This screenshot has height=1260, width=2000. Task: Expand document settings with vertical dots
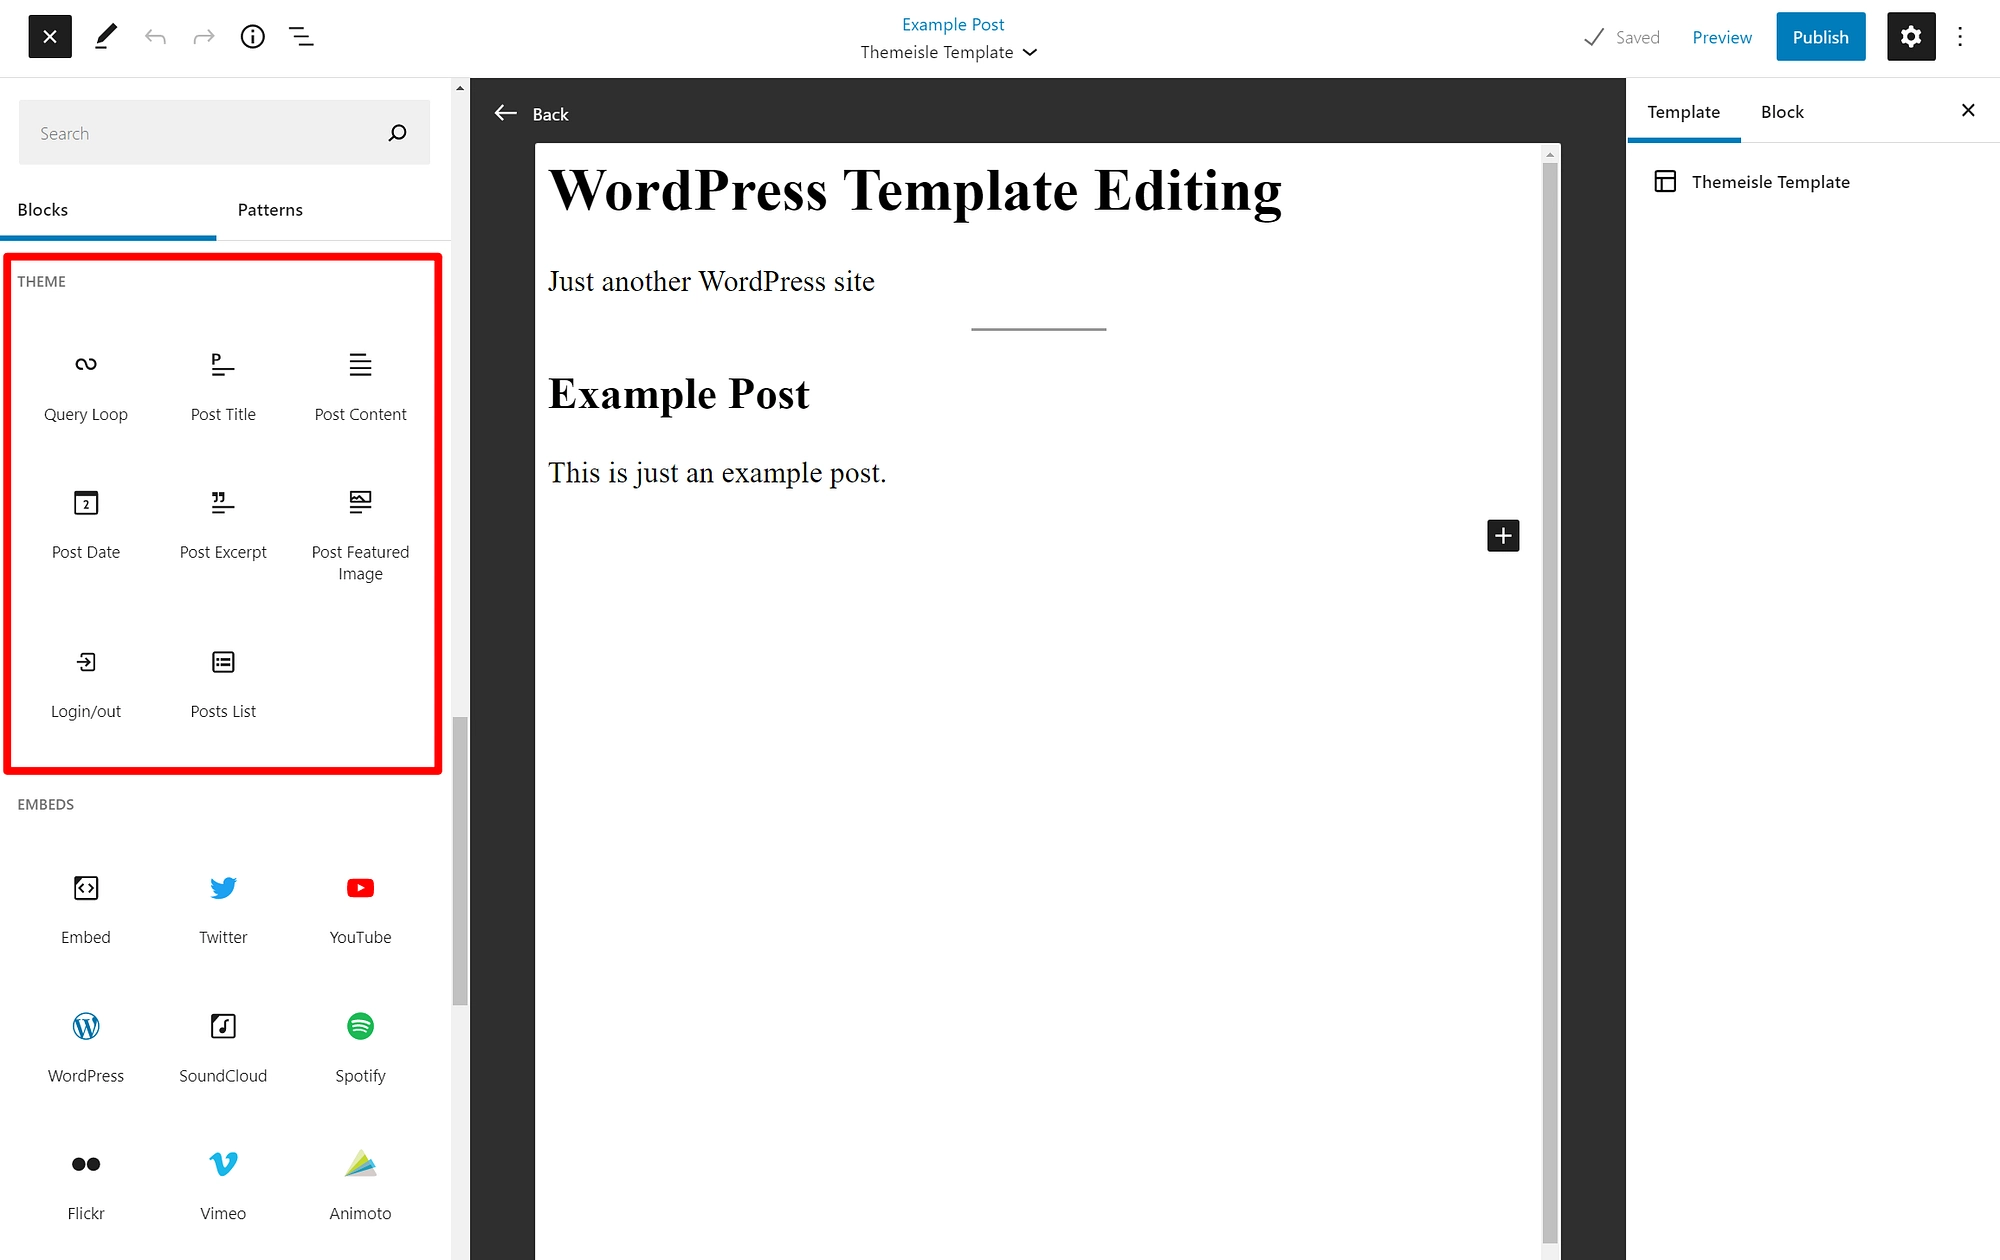(x=1962, y=36)
